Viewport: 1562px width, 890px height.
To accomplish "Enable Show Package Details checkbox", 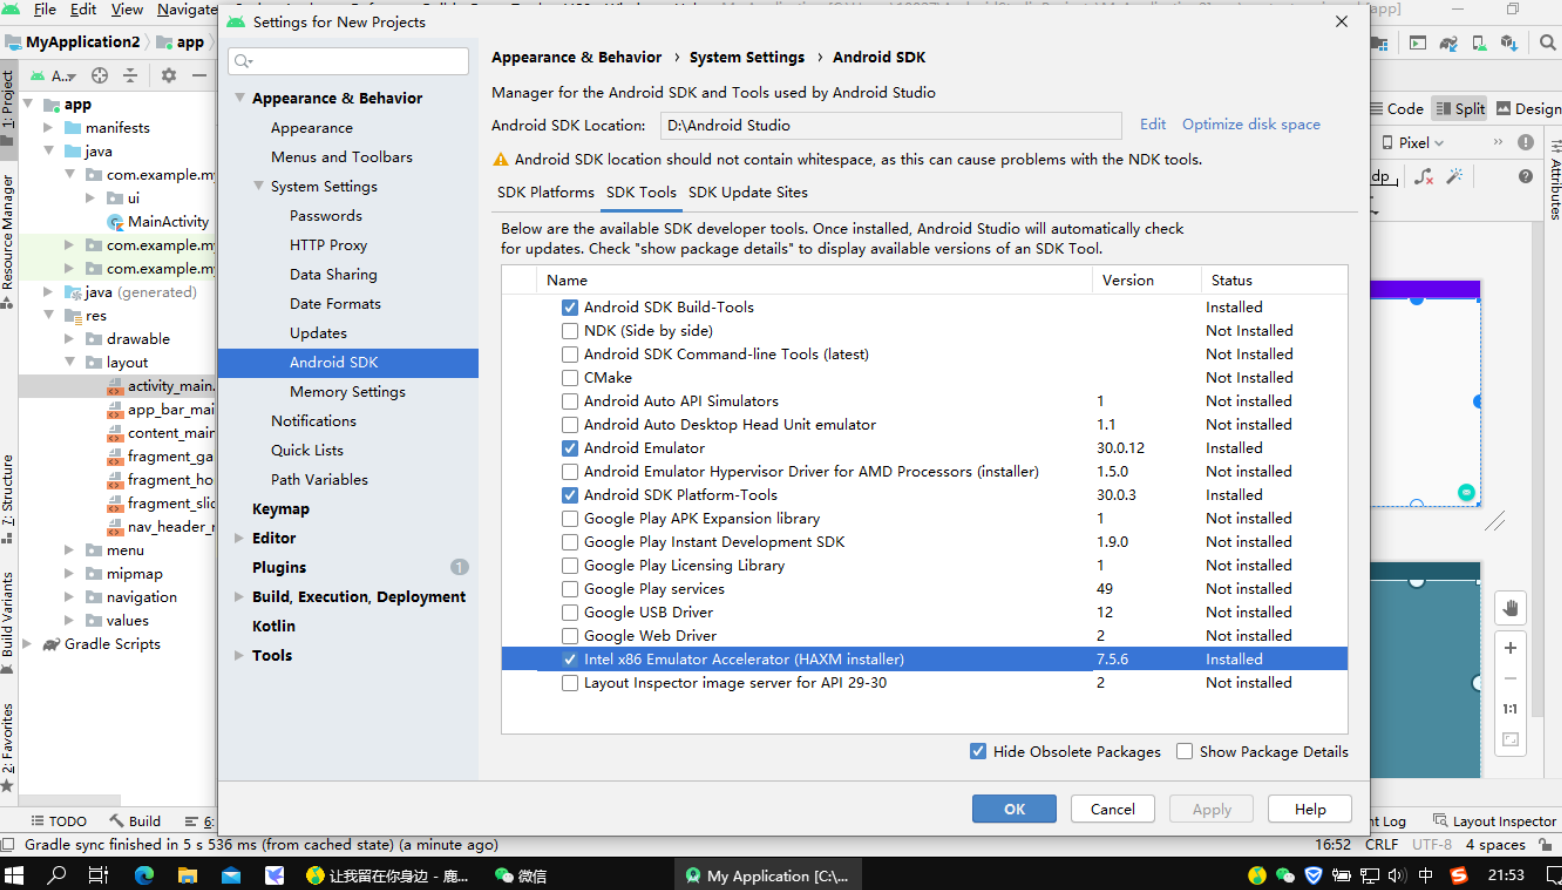I will tap(1185, 752).
